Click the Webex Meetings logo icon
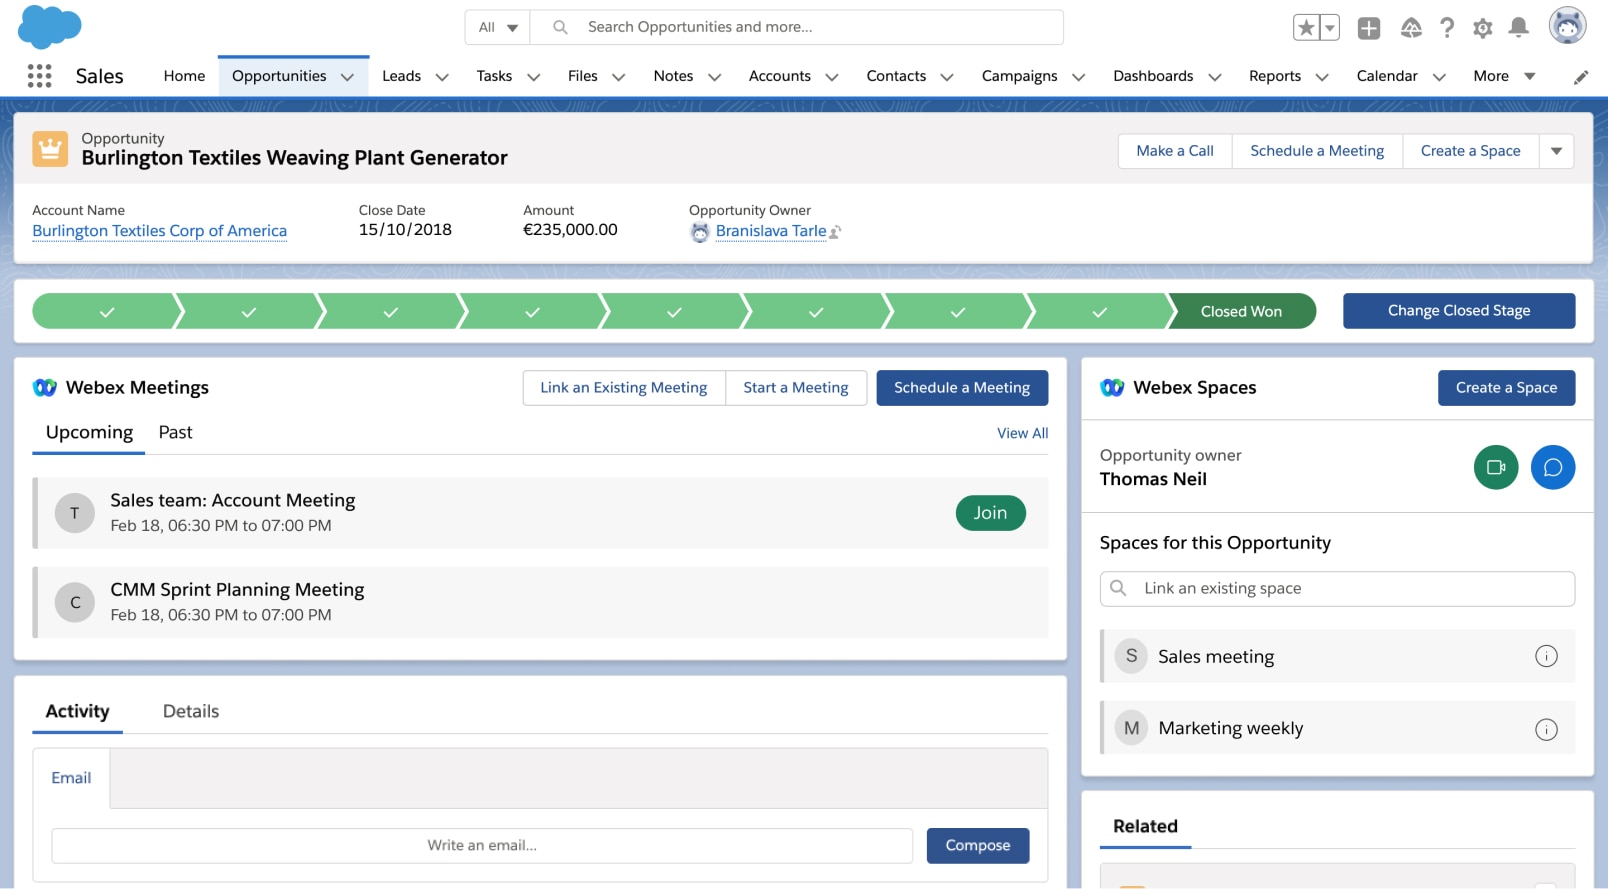 (45, 388)
